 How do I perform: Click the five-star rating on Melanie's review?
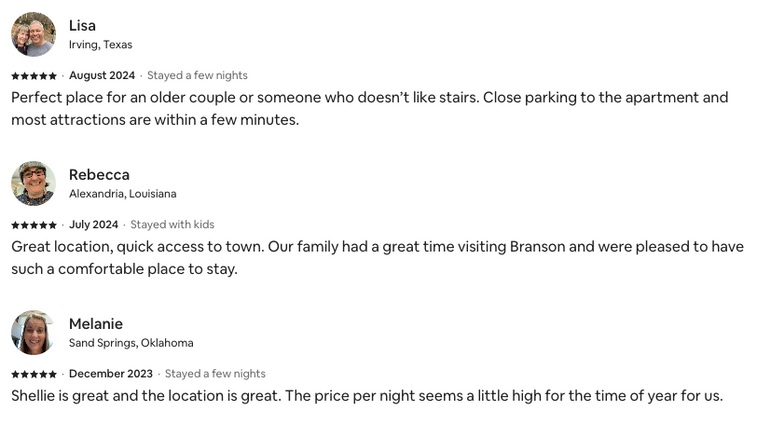click(34, 374)
